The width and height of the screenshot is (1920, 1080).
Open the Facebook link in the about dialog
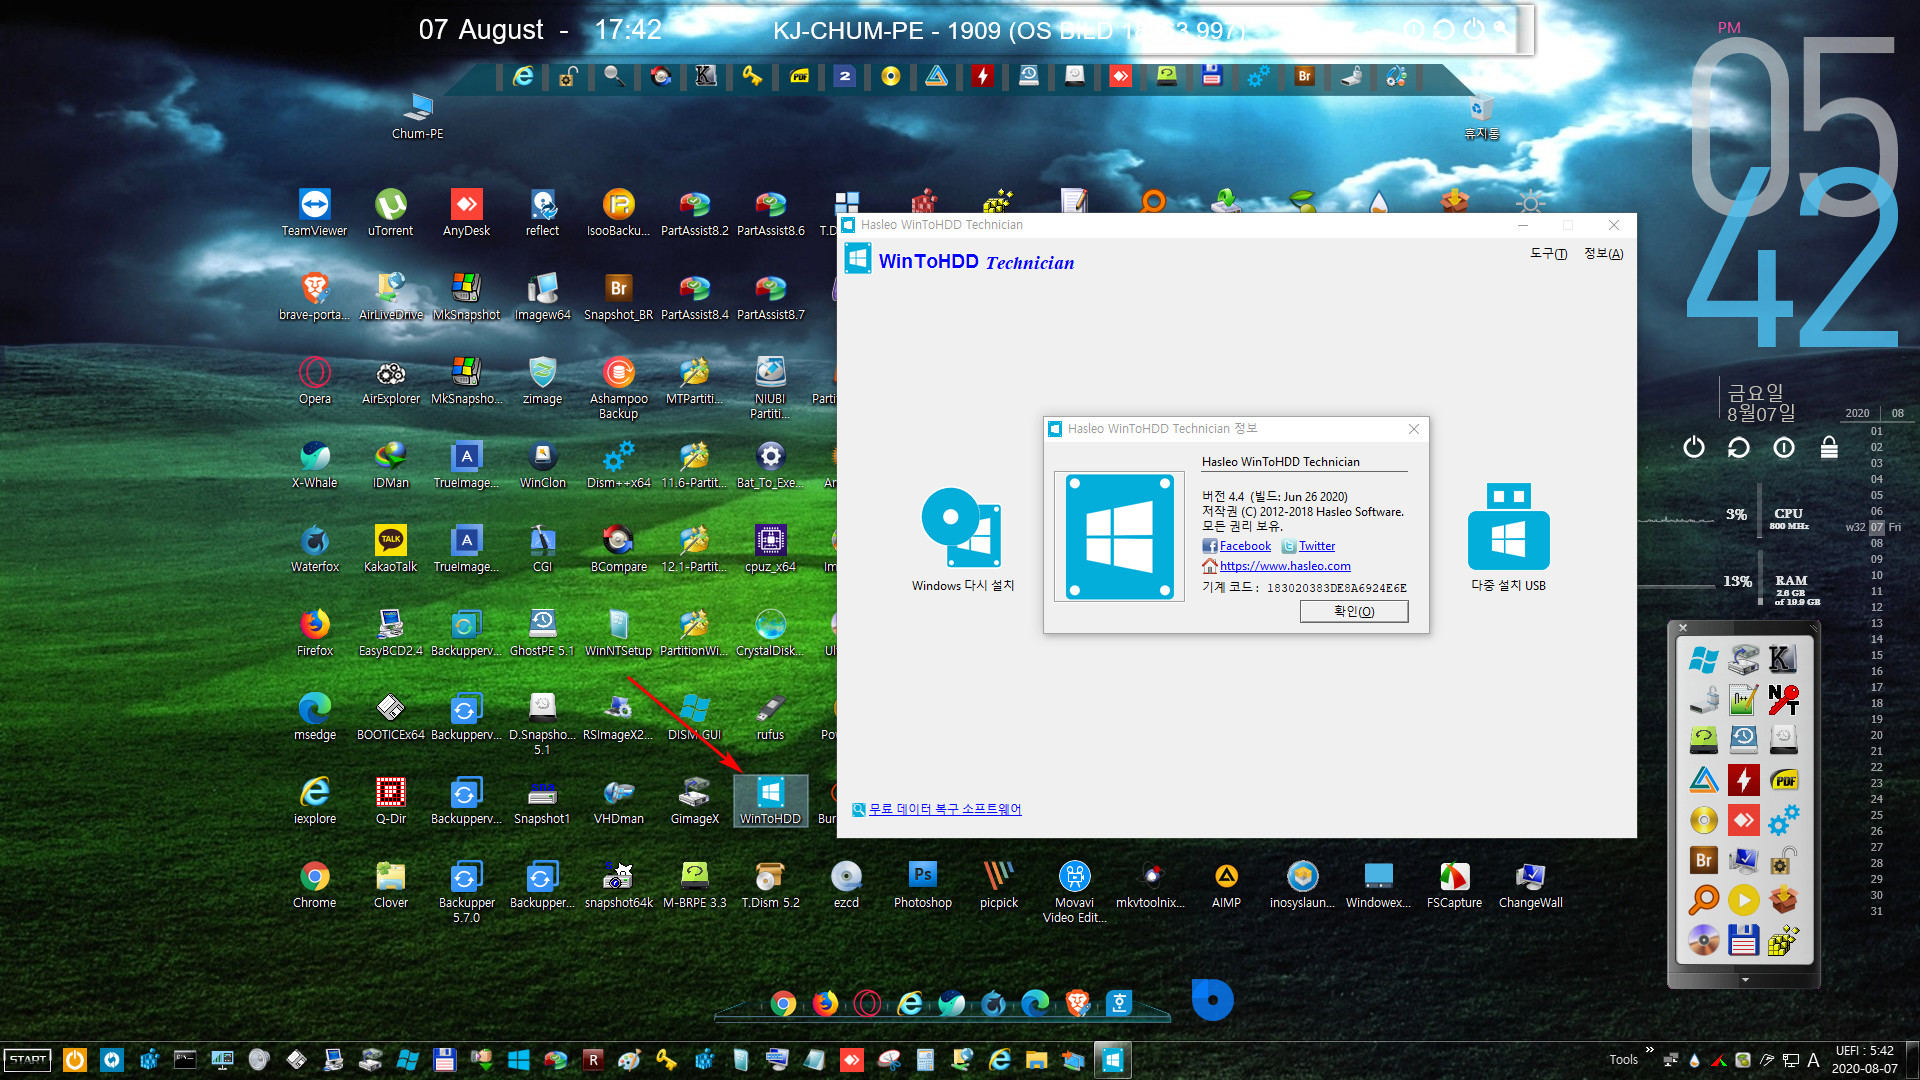tap(1245, 546)
